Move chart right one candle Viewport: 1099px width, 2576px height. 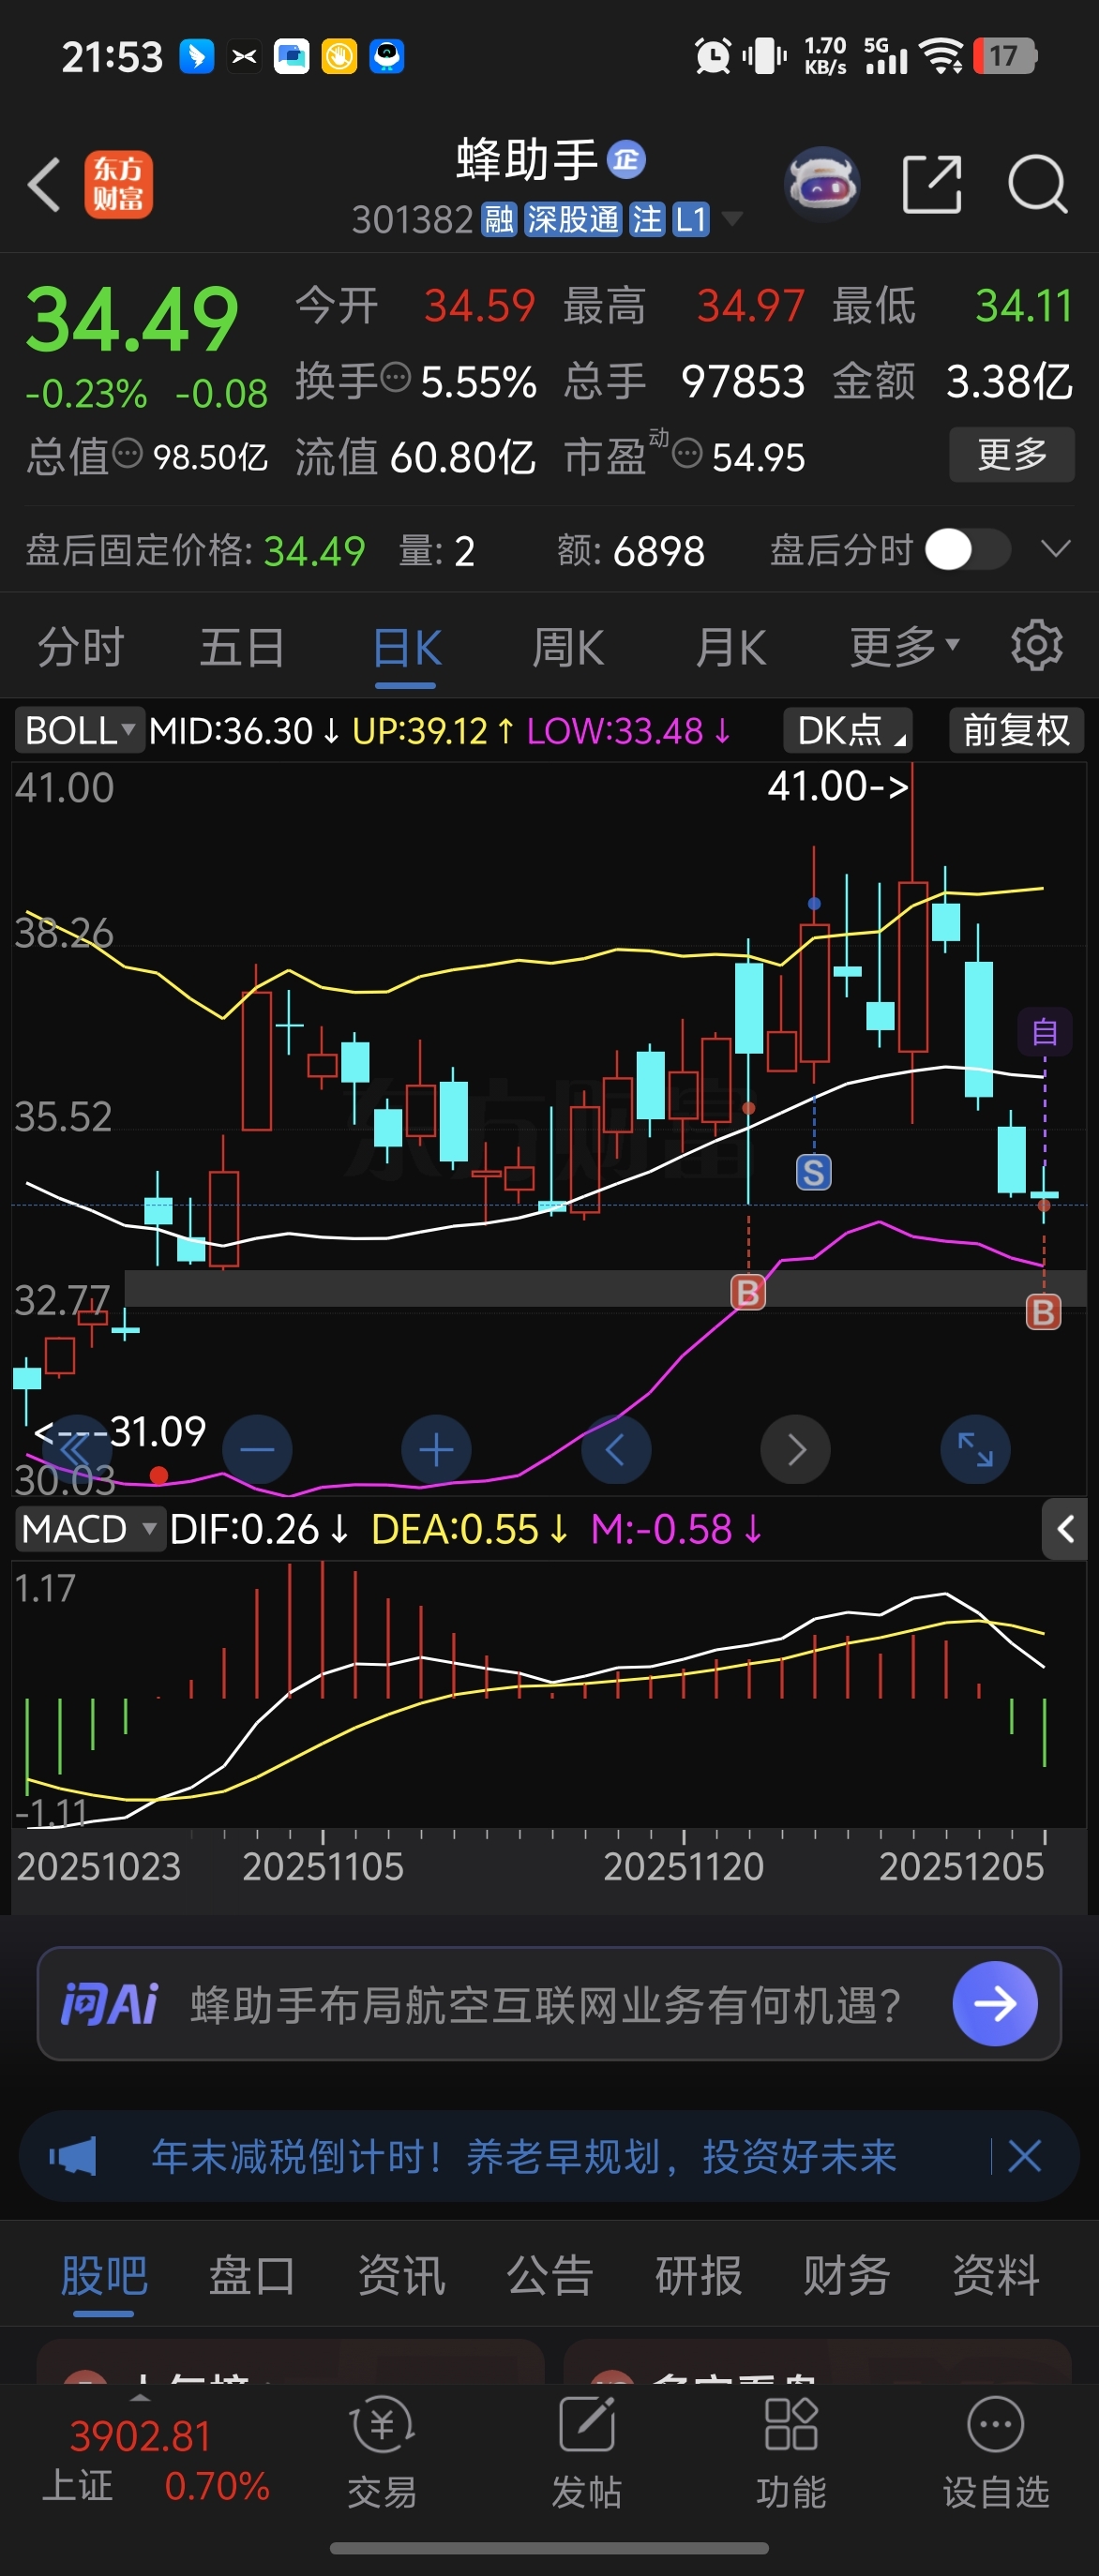pyautogui.click(x=796, y=1449)
